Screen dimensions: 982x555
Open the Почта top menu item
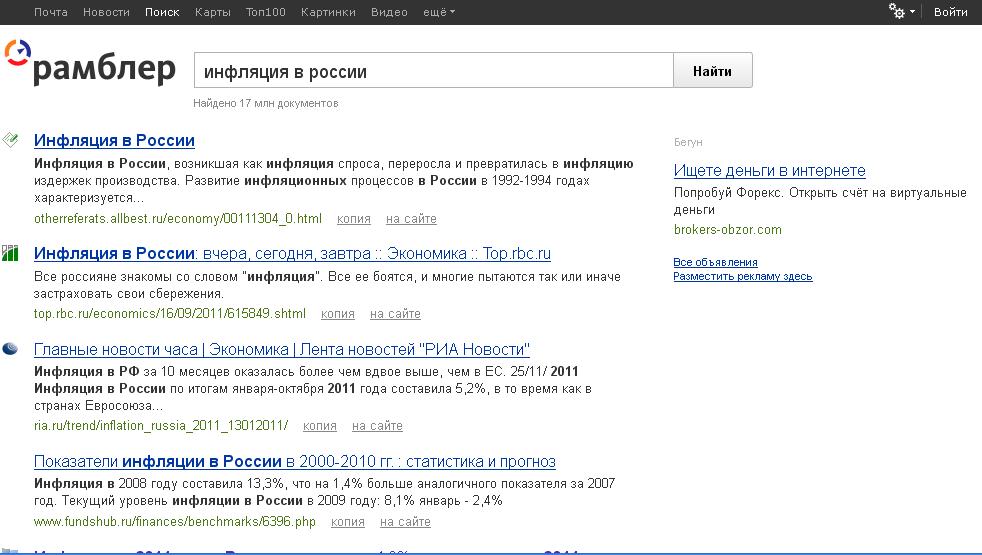coord(51,12)
